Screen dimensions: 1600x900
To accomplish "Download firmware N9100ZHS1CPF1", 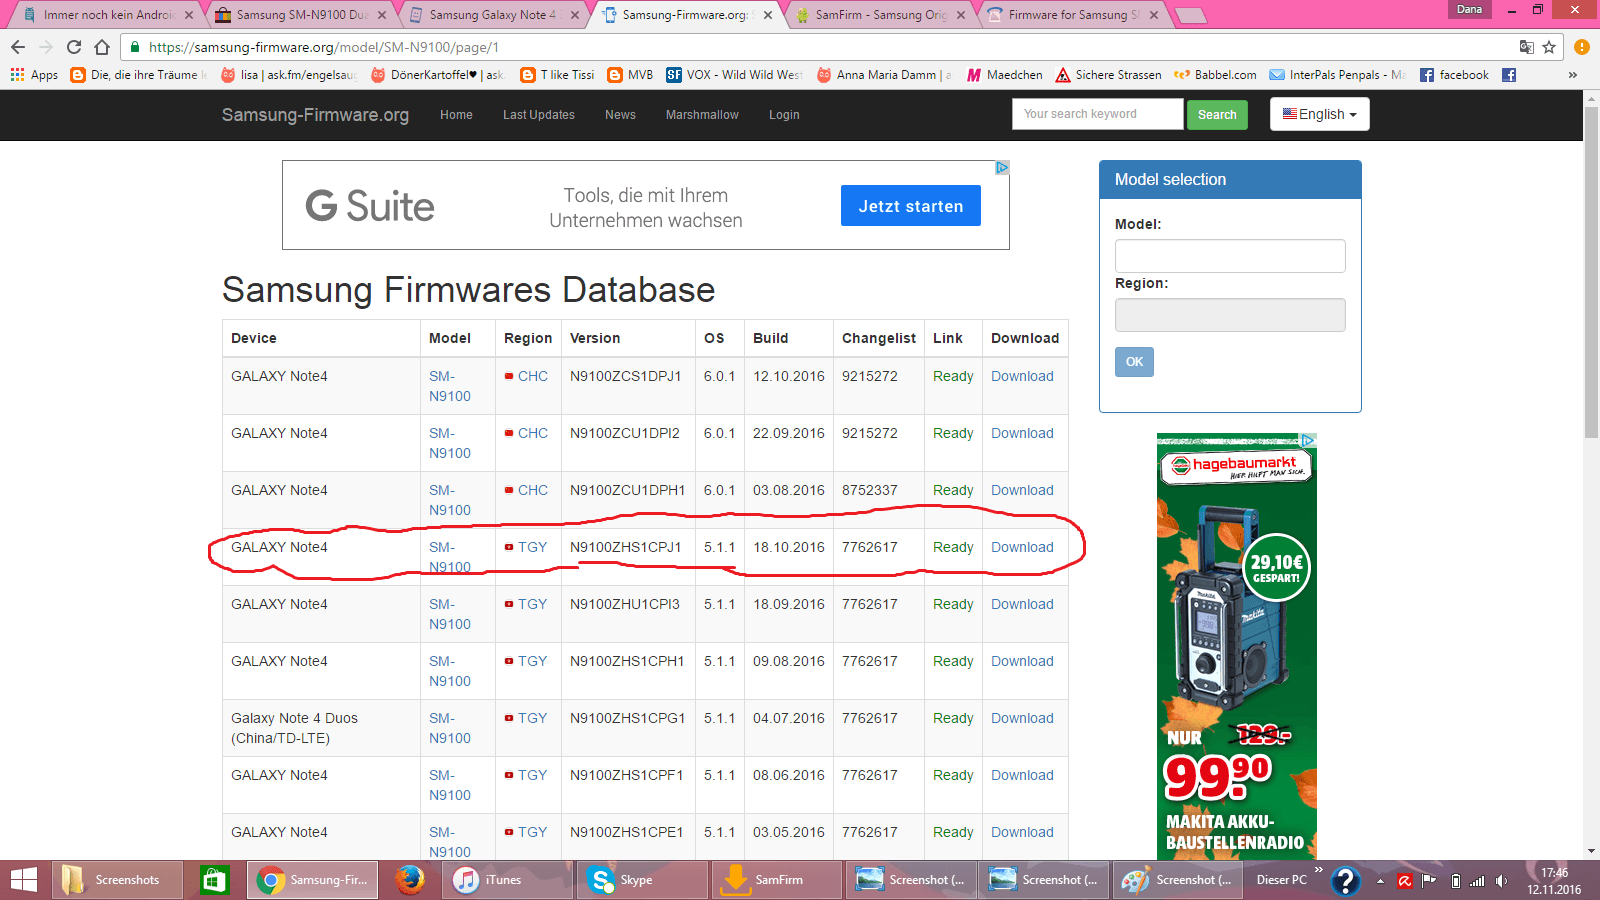I will [x=1022, y=775].
